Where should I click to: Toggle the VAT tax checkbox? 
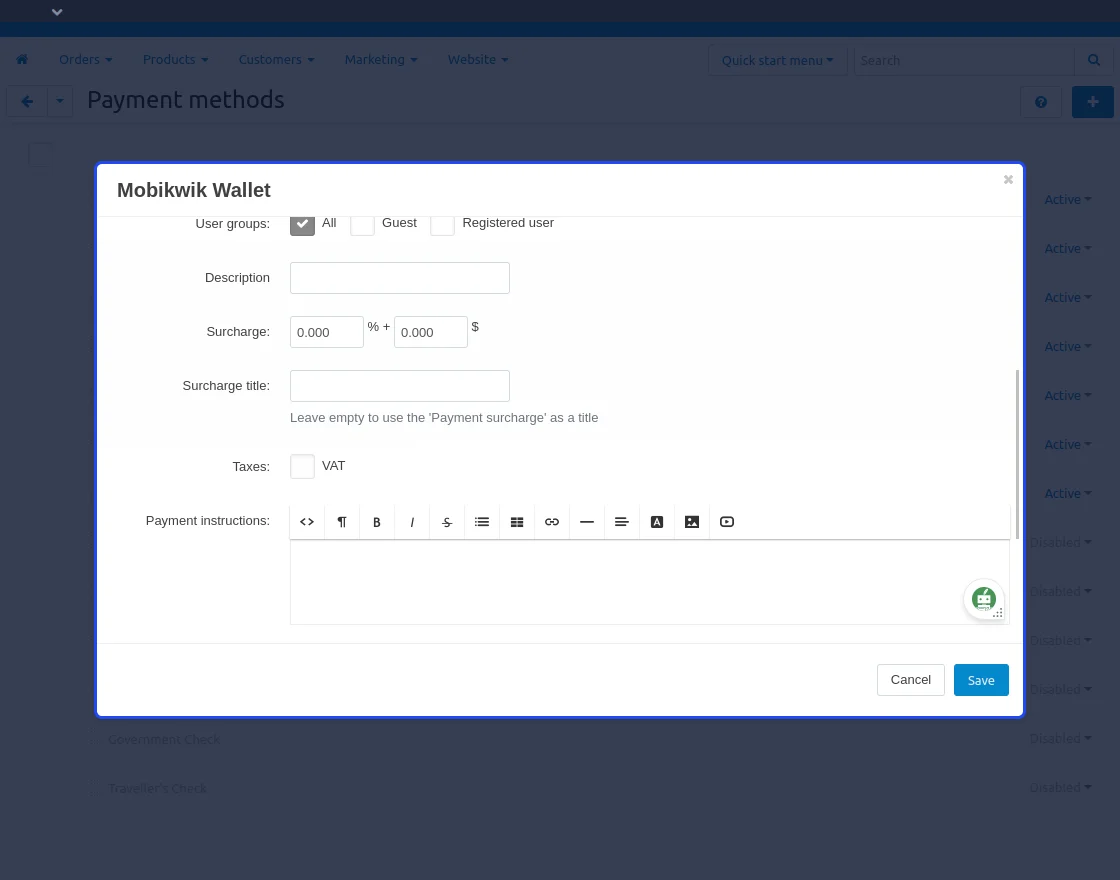tap(302, 466)
